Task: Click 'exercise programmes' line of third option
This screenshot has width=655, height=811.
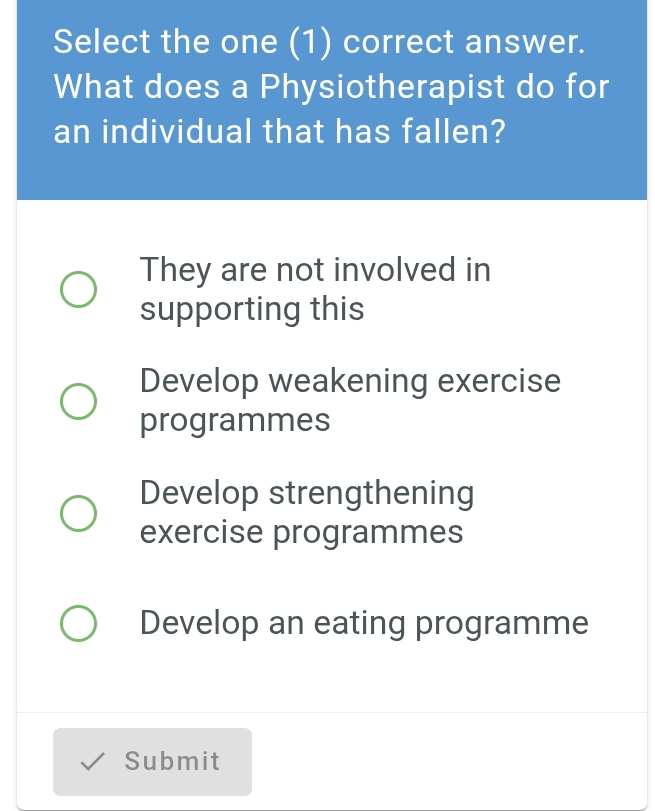Action: 301,532
